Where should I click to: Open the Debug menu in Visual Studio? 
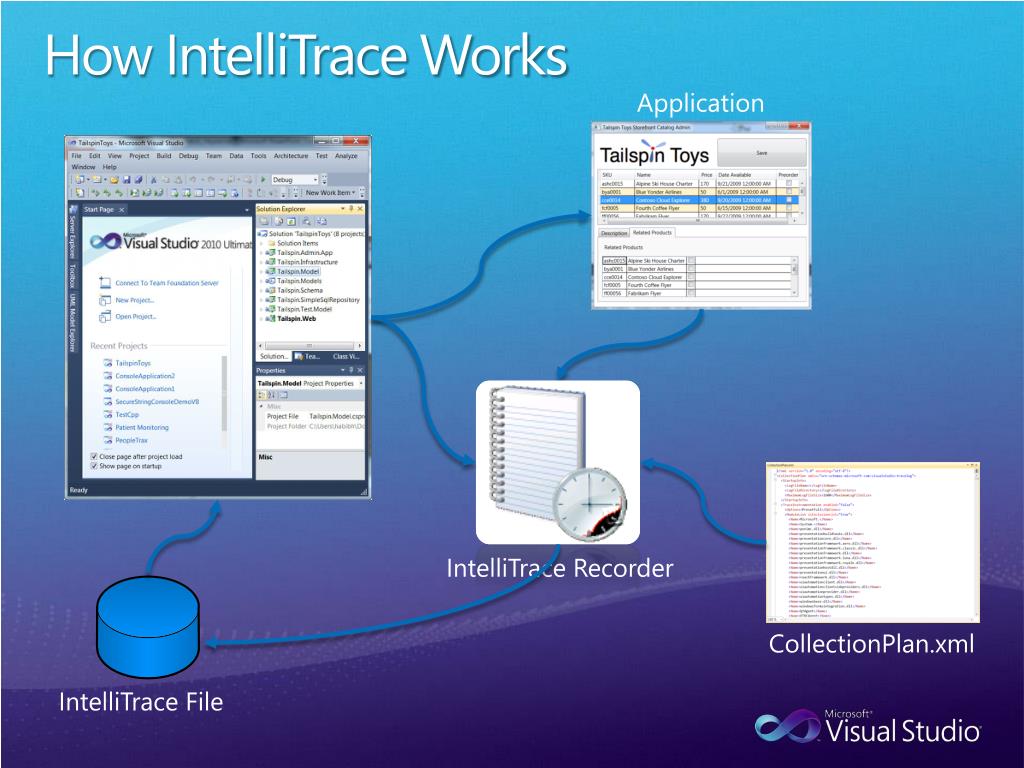[188, 156]
